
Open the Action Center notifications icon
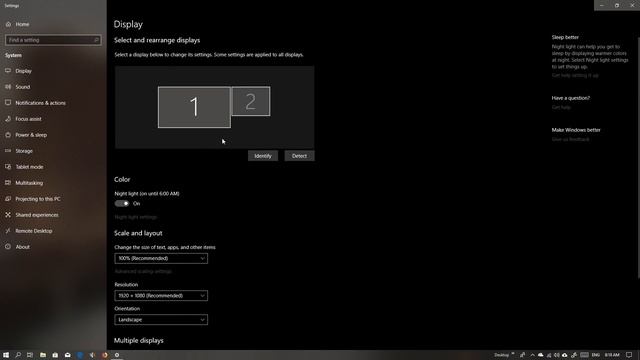629,355
